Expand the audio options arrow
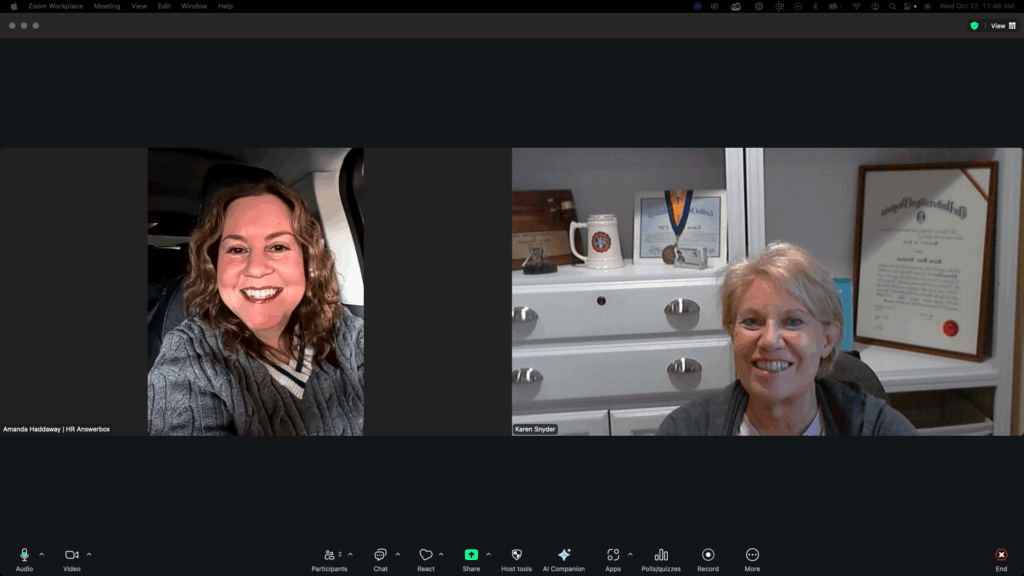1024x576 pixels. click(x=41, y=554)
